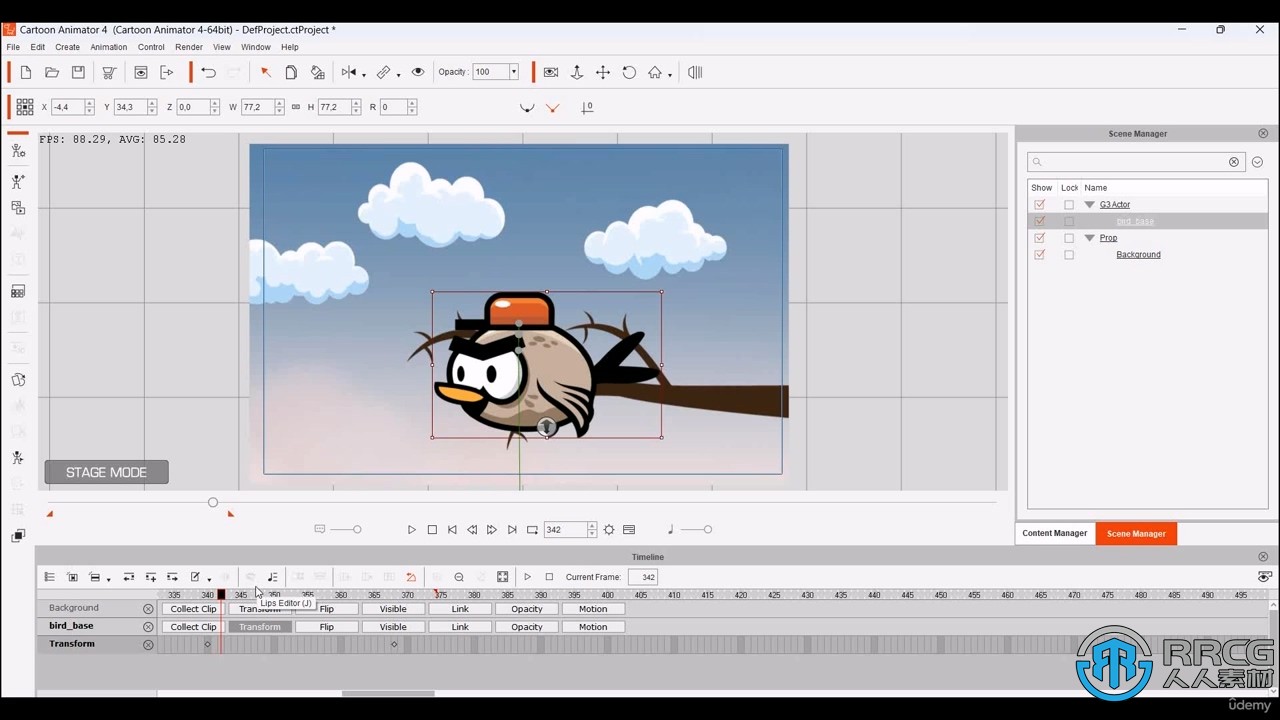Open a project with folder icon
Image resolution: width=1280 pixels, height=720 pixels.
click(52, 72)
